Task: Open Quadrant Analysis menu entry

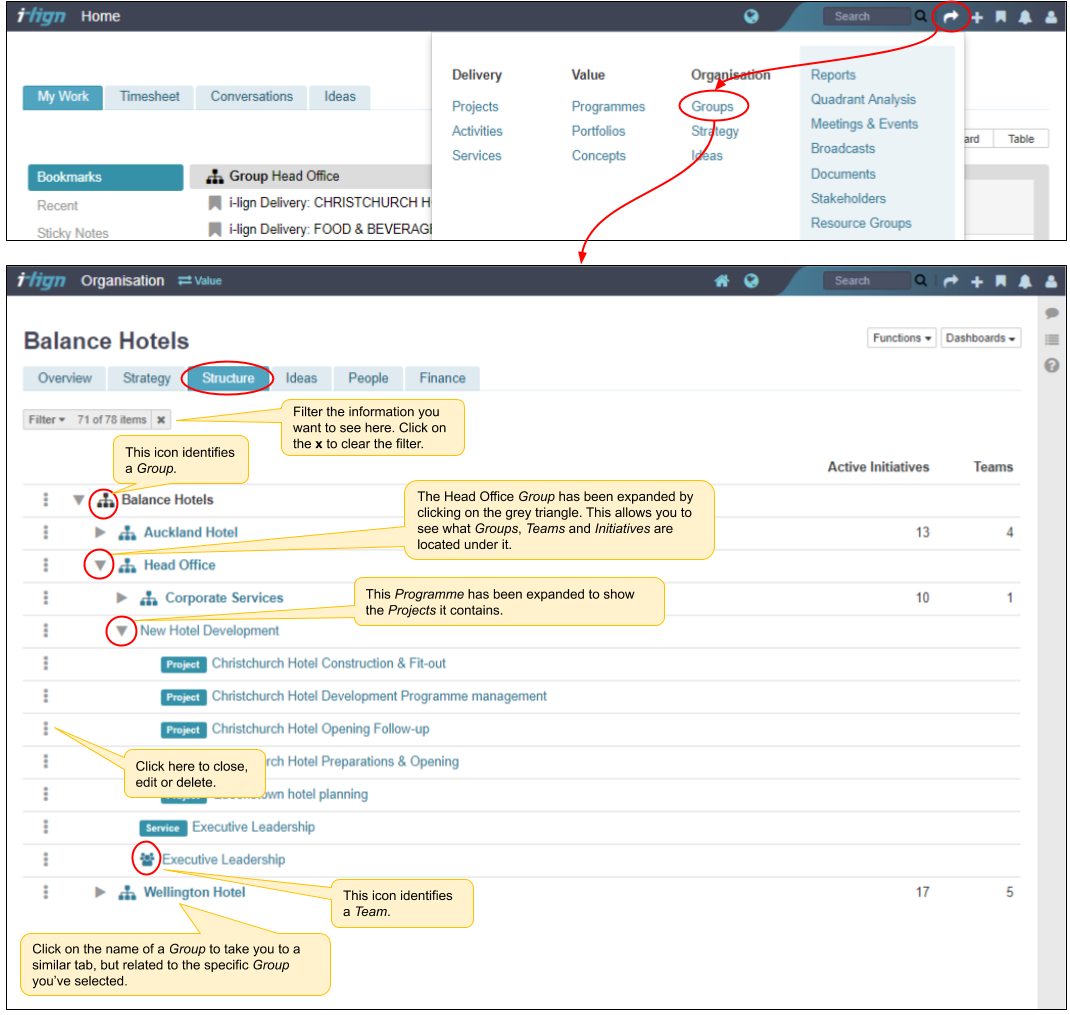Action: click(x=863, y=100)
